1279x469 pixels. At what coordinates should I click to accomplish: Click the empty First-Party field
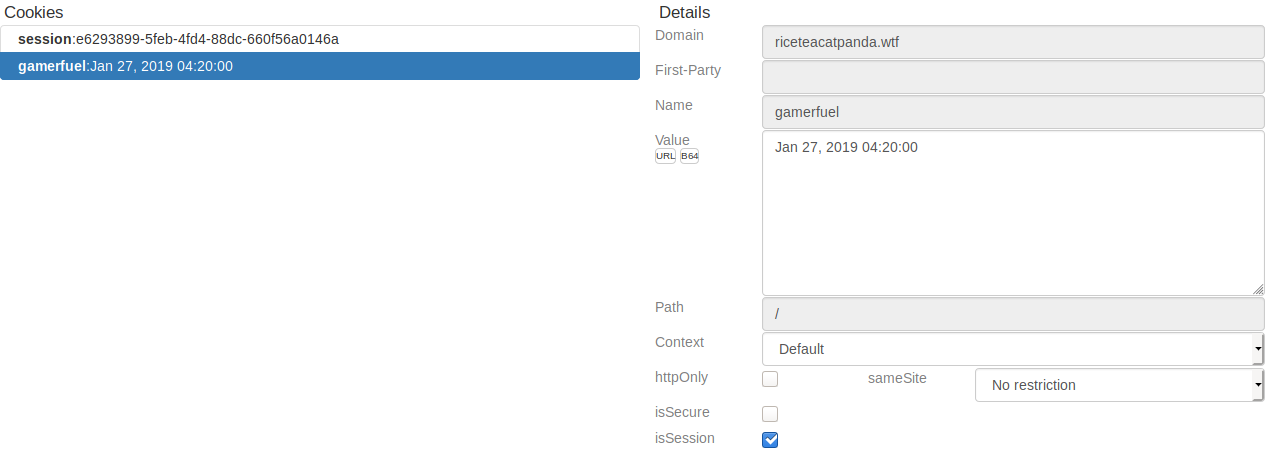coord(1010,77)
